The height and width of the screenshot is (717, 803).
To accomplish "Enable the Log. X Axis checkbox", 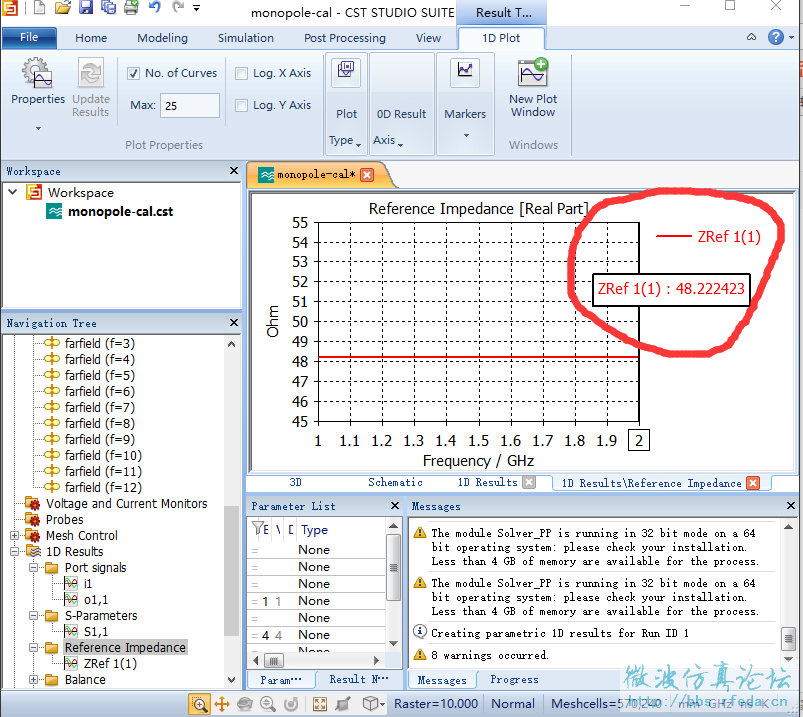I will (x=241, y=73).
